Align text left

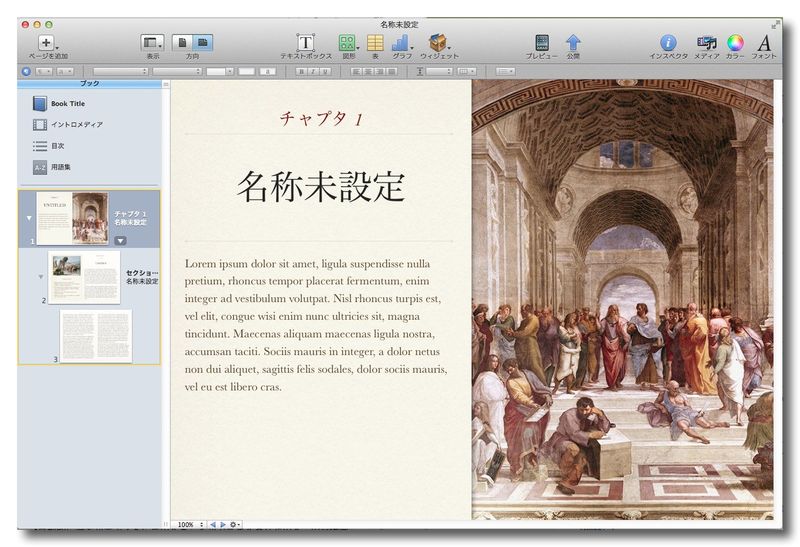coord(356,71)
